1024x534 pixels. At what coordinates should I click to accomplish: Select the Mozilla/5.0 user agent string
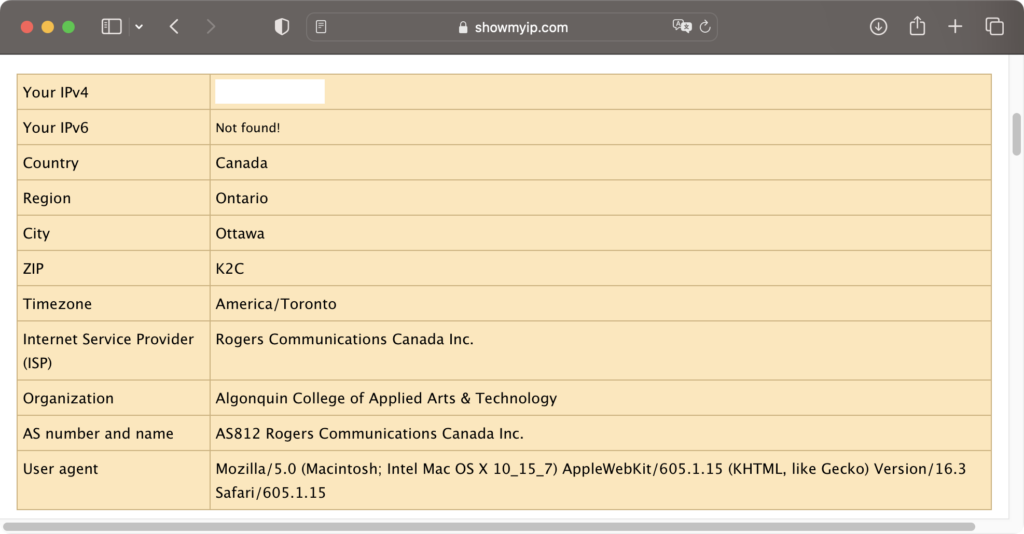[x=590, y=480]
